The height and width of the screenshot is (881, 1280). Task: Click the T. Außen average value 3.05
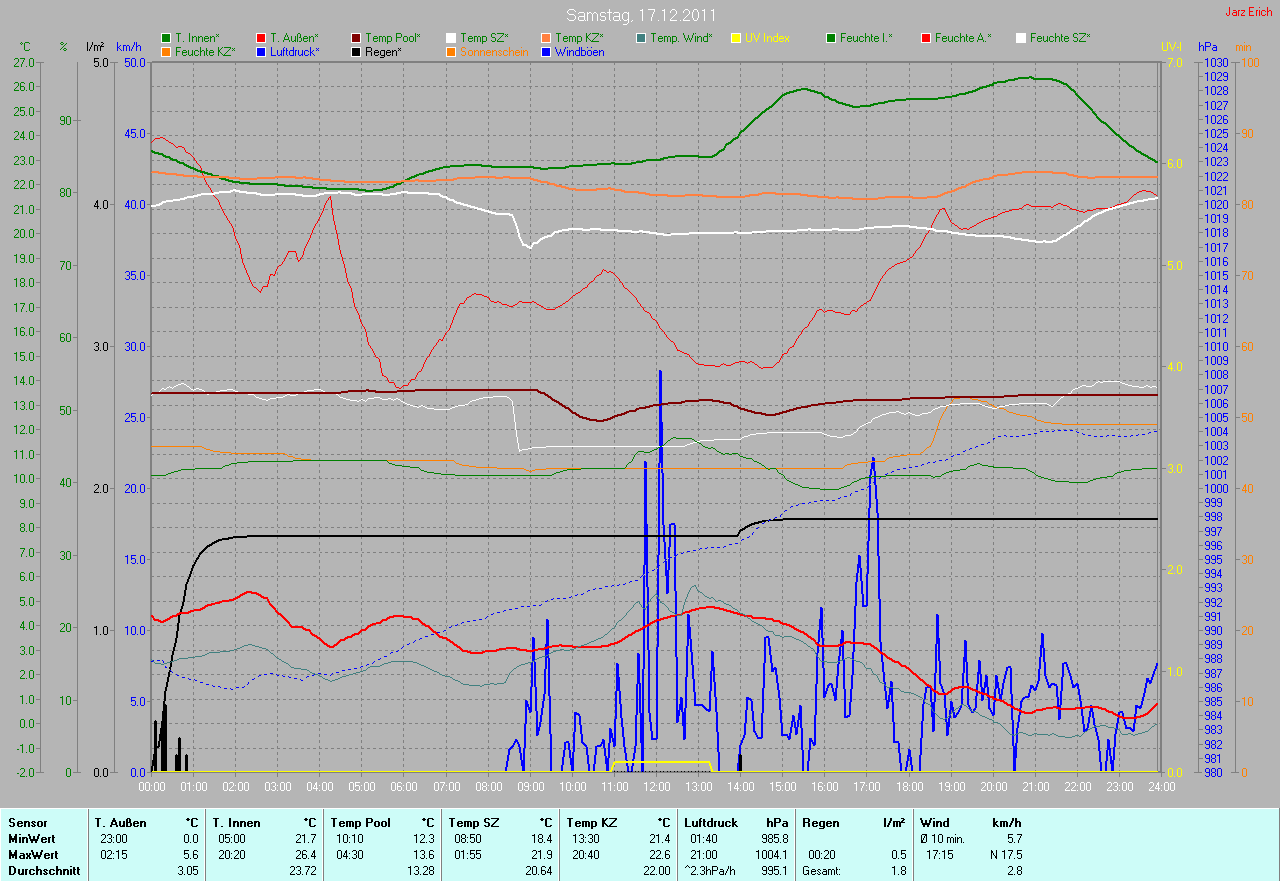click(x=186, y=871)
